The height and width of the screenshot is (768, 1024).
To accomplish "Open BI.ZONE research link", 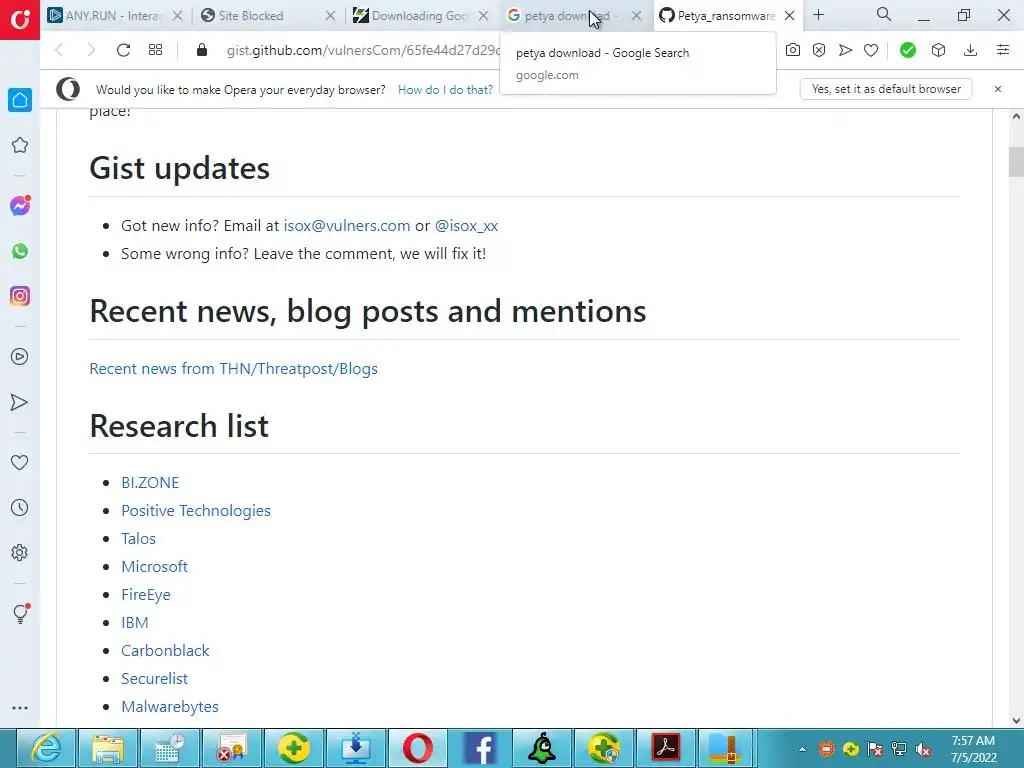I will [x=150, y=483].
